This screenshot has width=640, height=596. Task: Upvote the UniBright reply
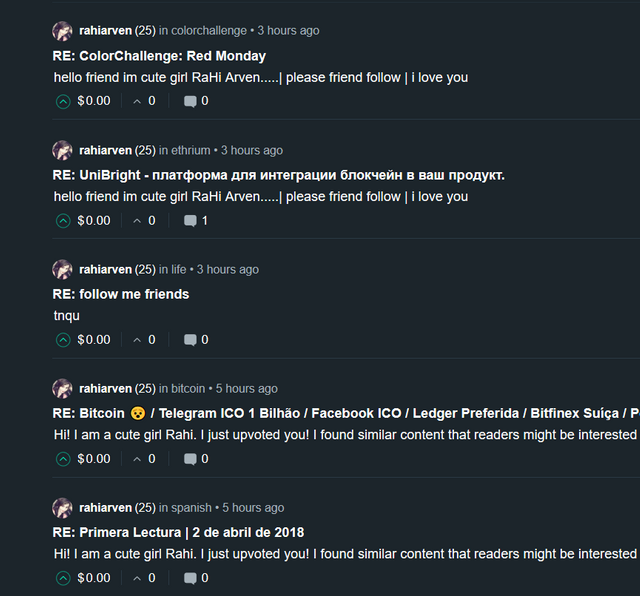[x=63, y=220]
